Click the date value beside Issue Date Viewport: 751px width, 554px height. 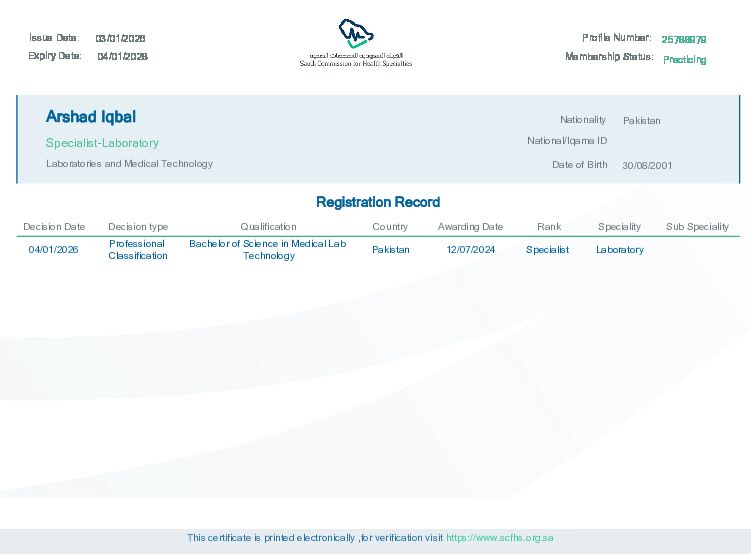(120, 38)
